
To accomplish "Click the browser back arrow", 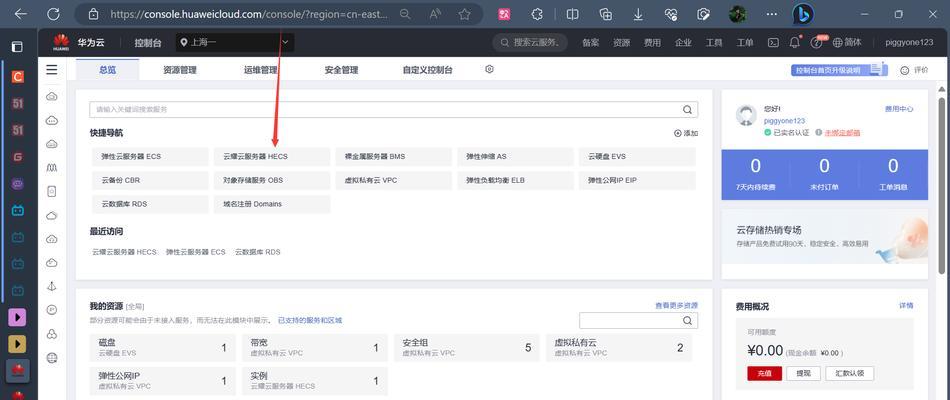I will tap(21, 14).
